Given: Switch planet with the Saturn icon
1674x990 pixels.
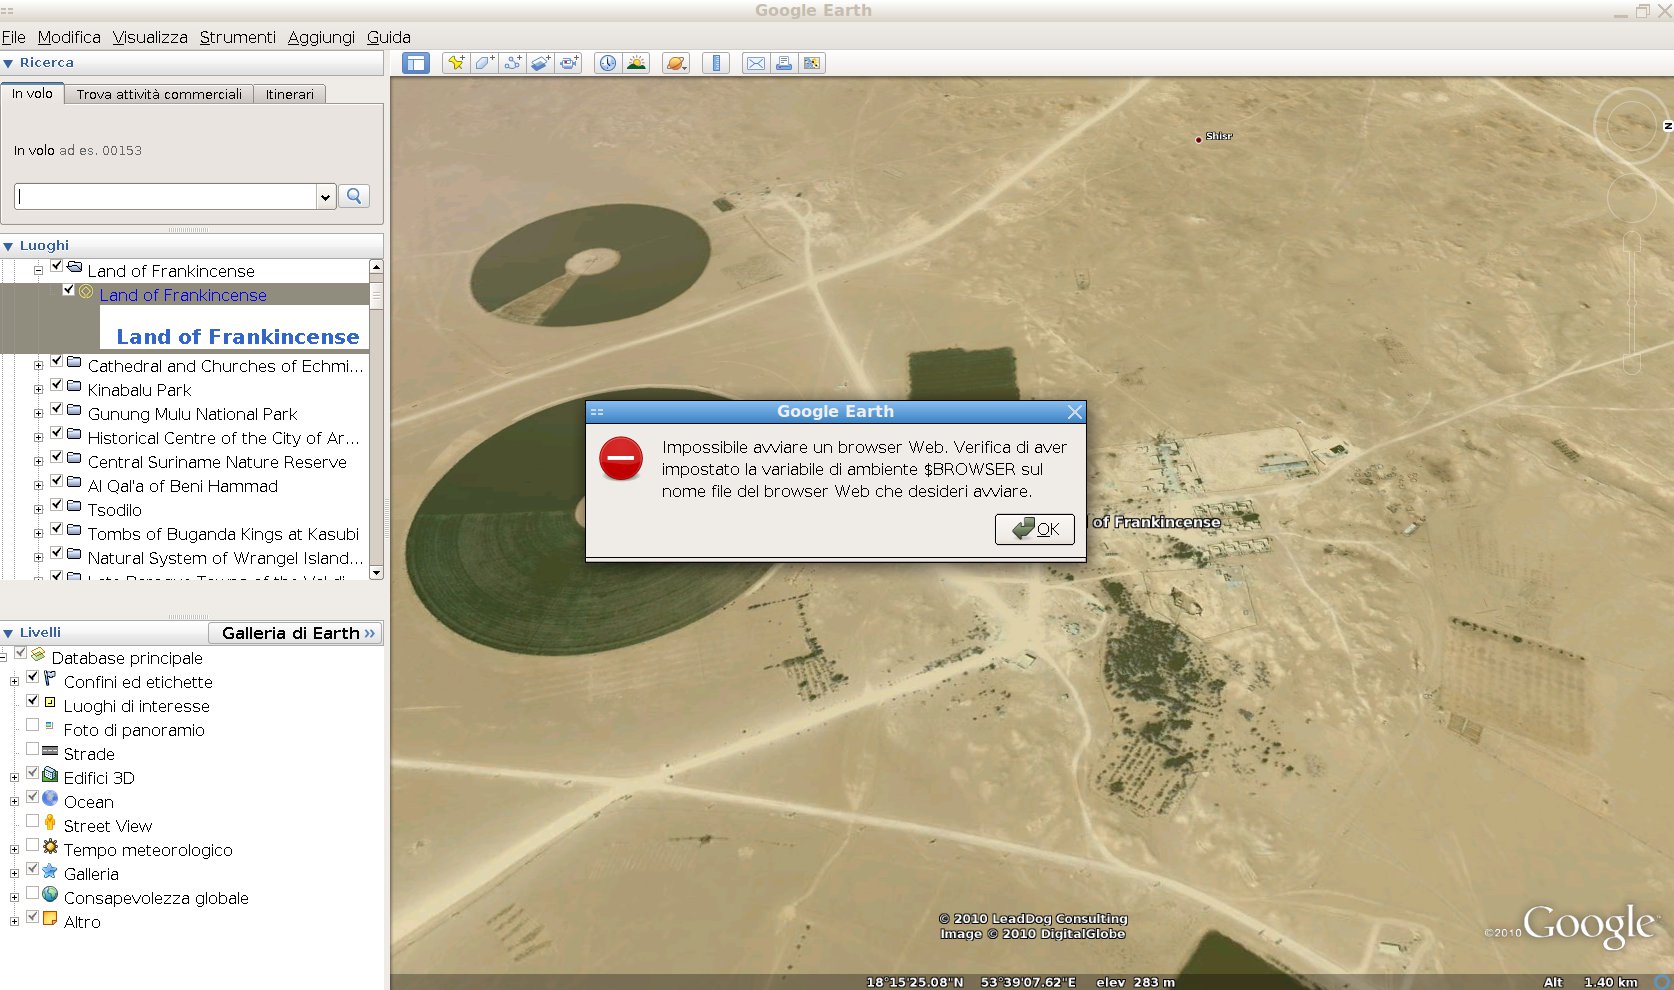Looking at the screenshot, I should [x=676, y=63].
